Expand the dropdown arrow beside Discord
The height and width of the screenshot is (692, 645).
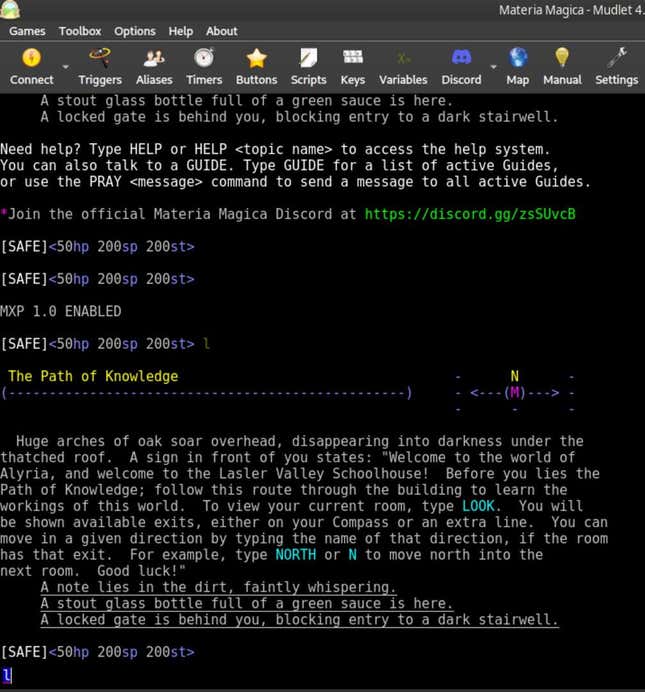(x=493, y=67)
